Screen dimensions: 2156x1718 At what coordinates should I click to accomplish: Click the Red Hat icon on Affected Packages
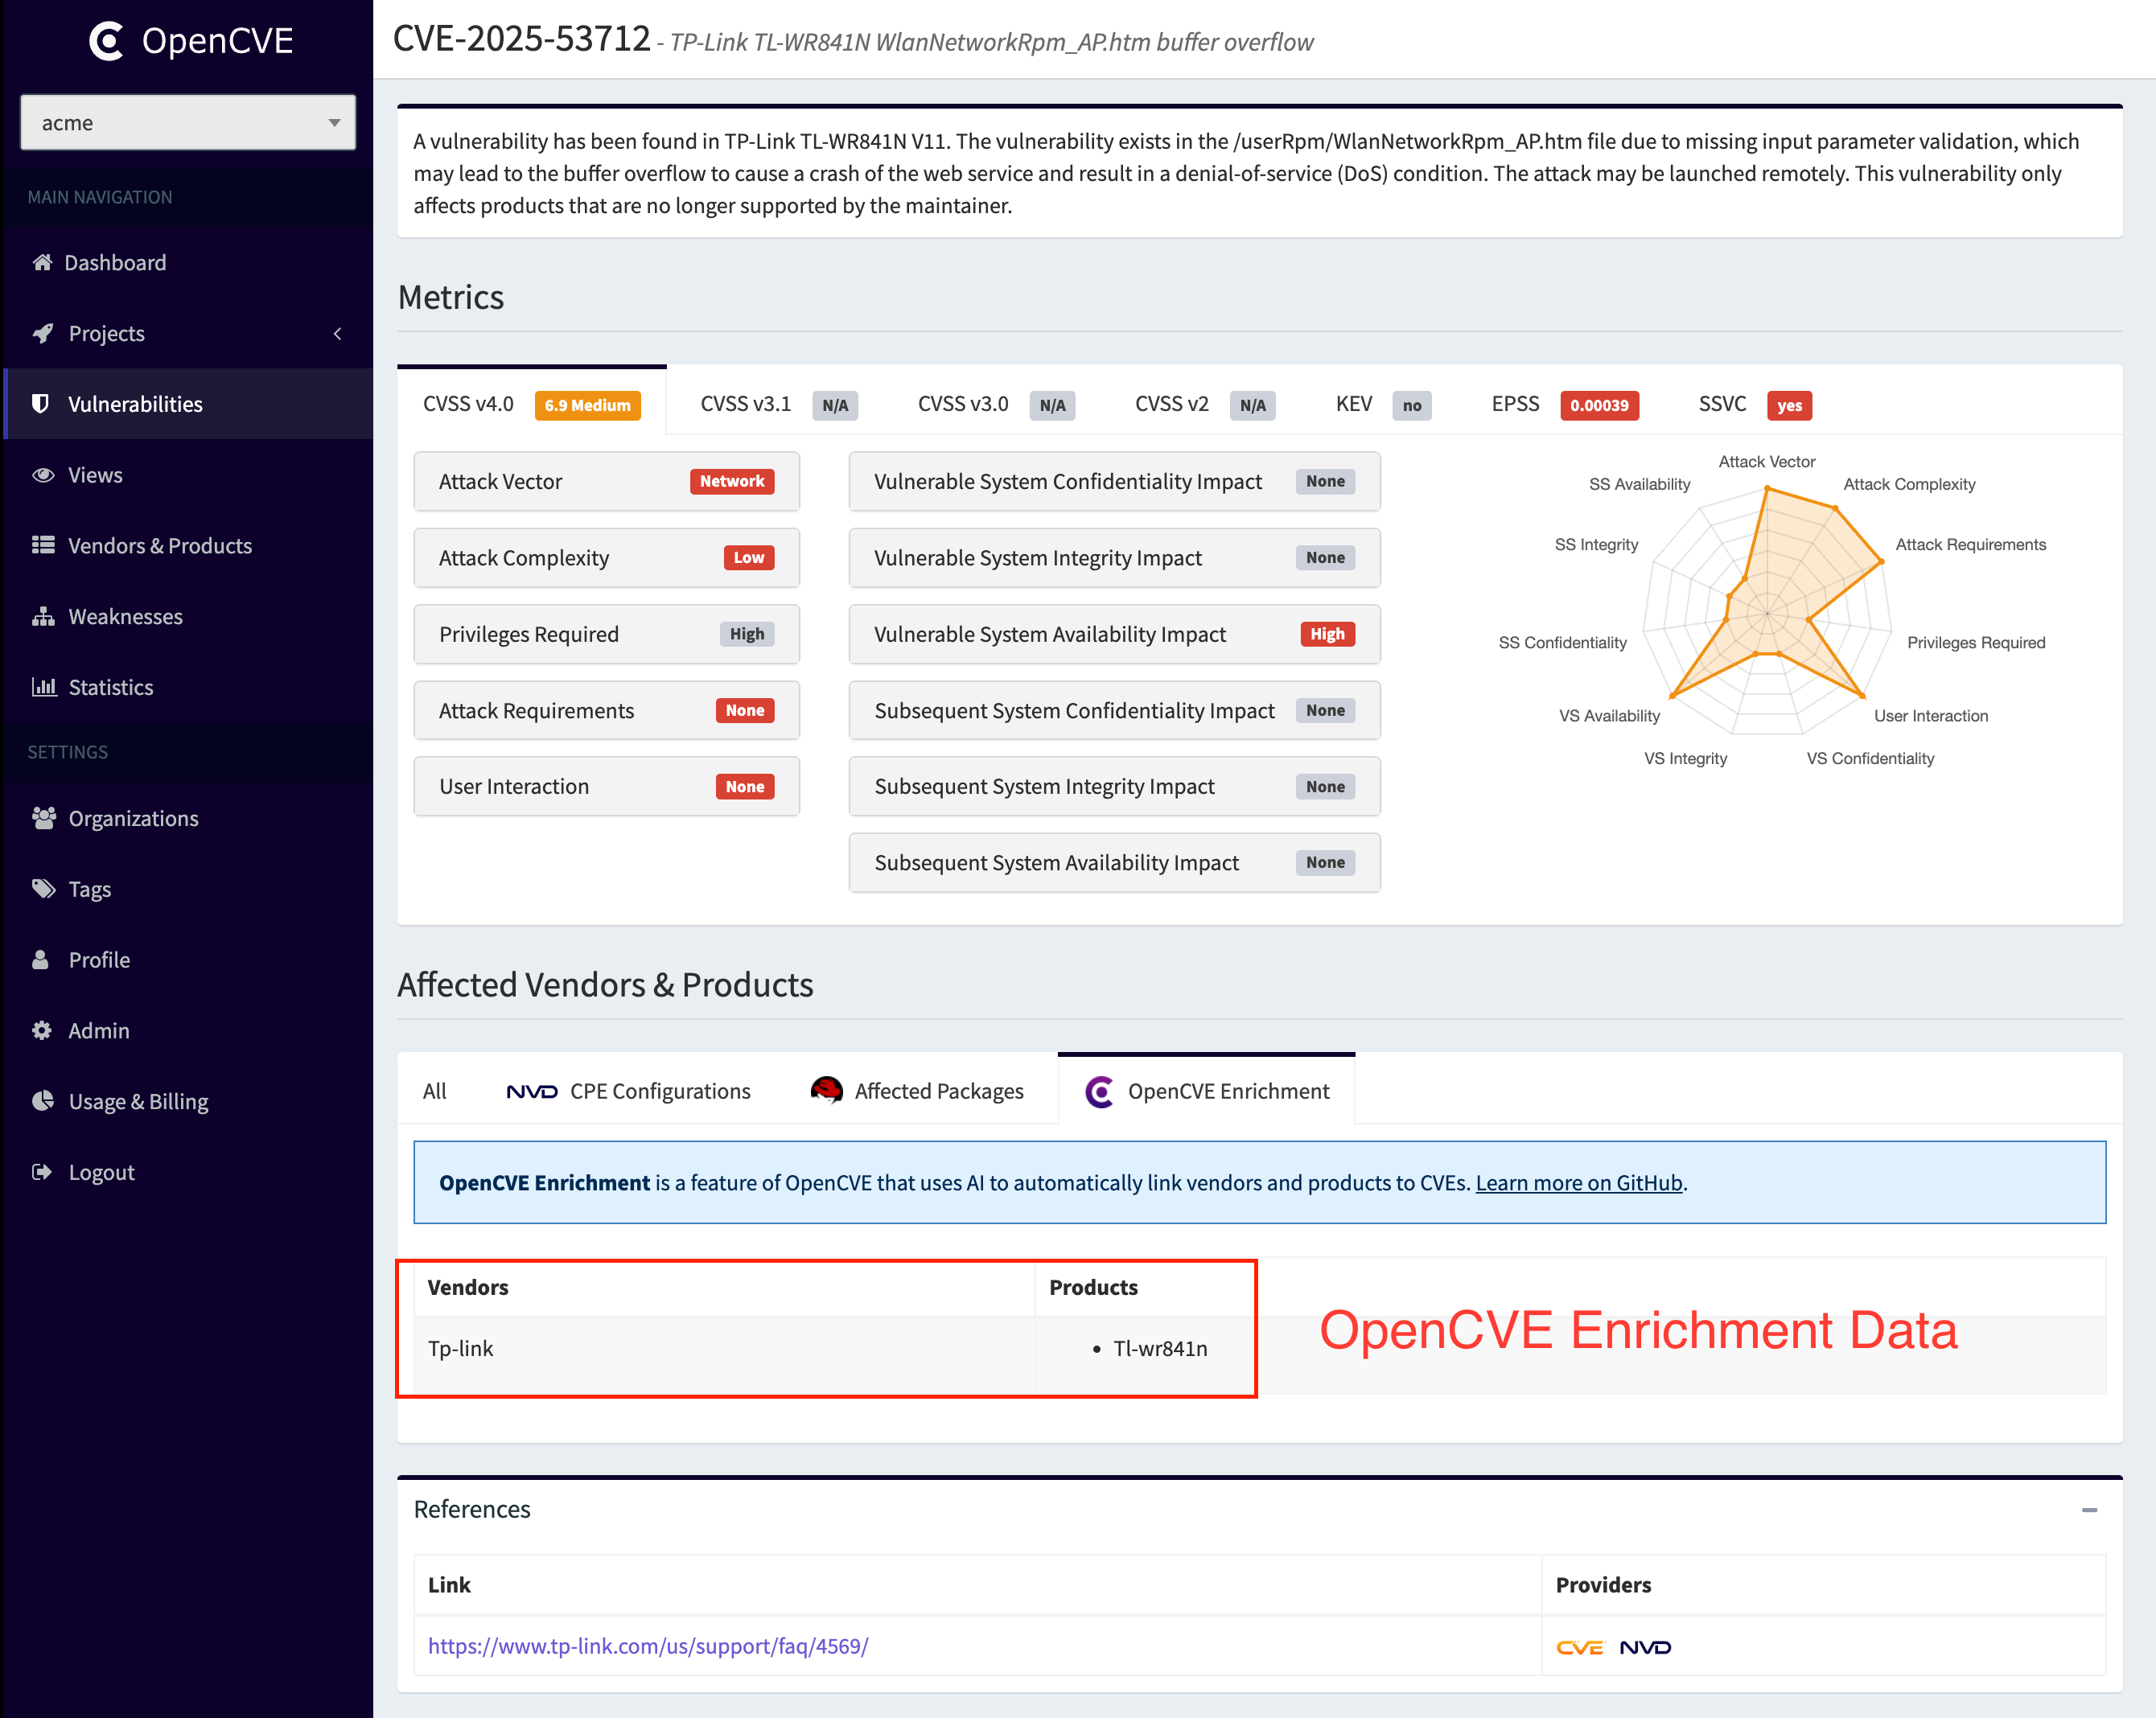pyautogui.click(x=826, y=1090)
